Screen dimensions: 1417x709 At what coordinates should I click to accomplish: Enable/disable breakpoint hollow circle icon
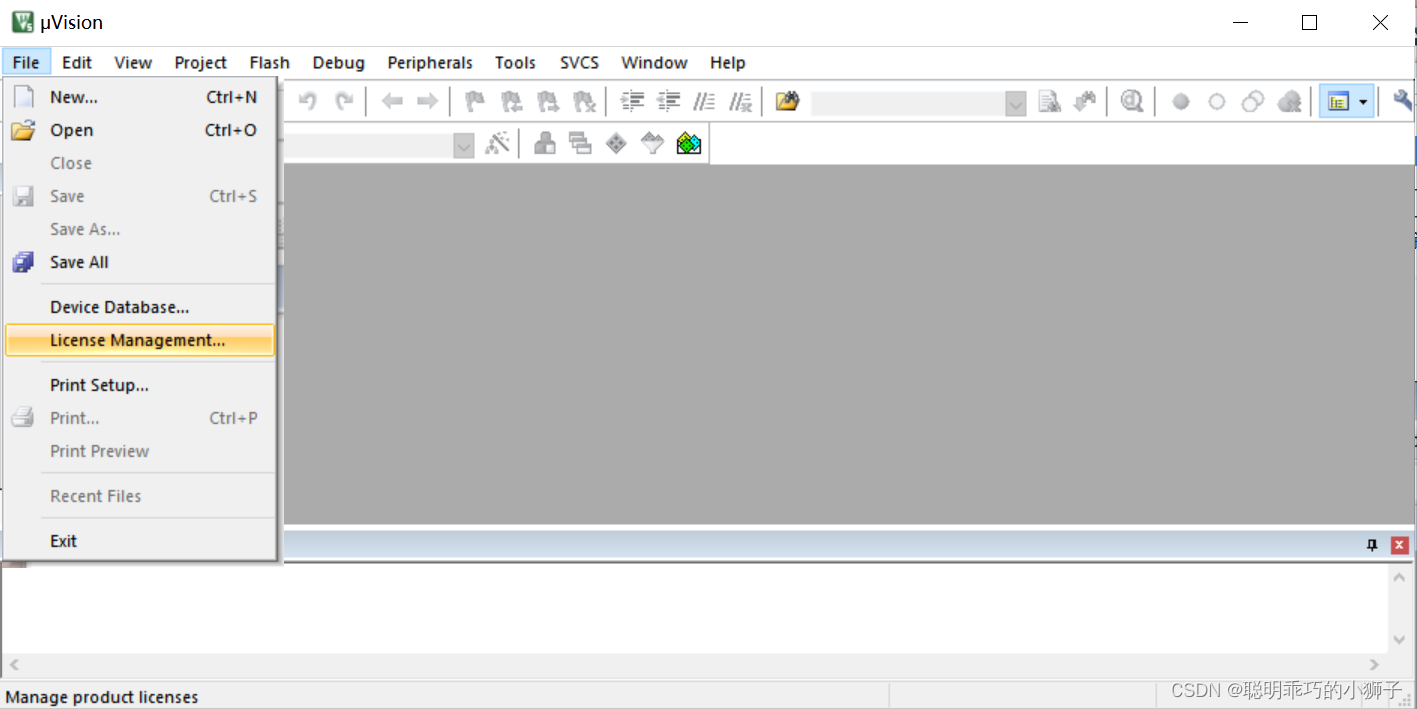click(x=1217, y=101)
